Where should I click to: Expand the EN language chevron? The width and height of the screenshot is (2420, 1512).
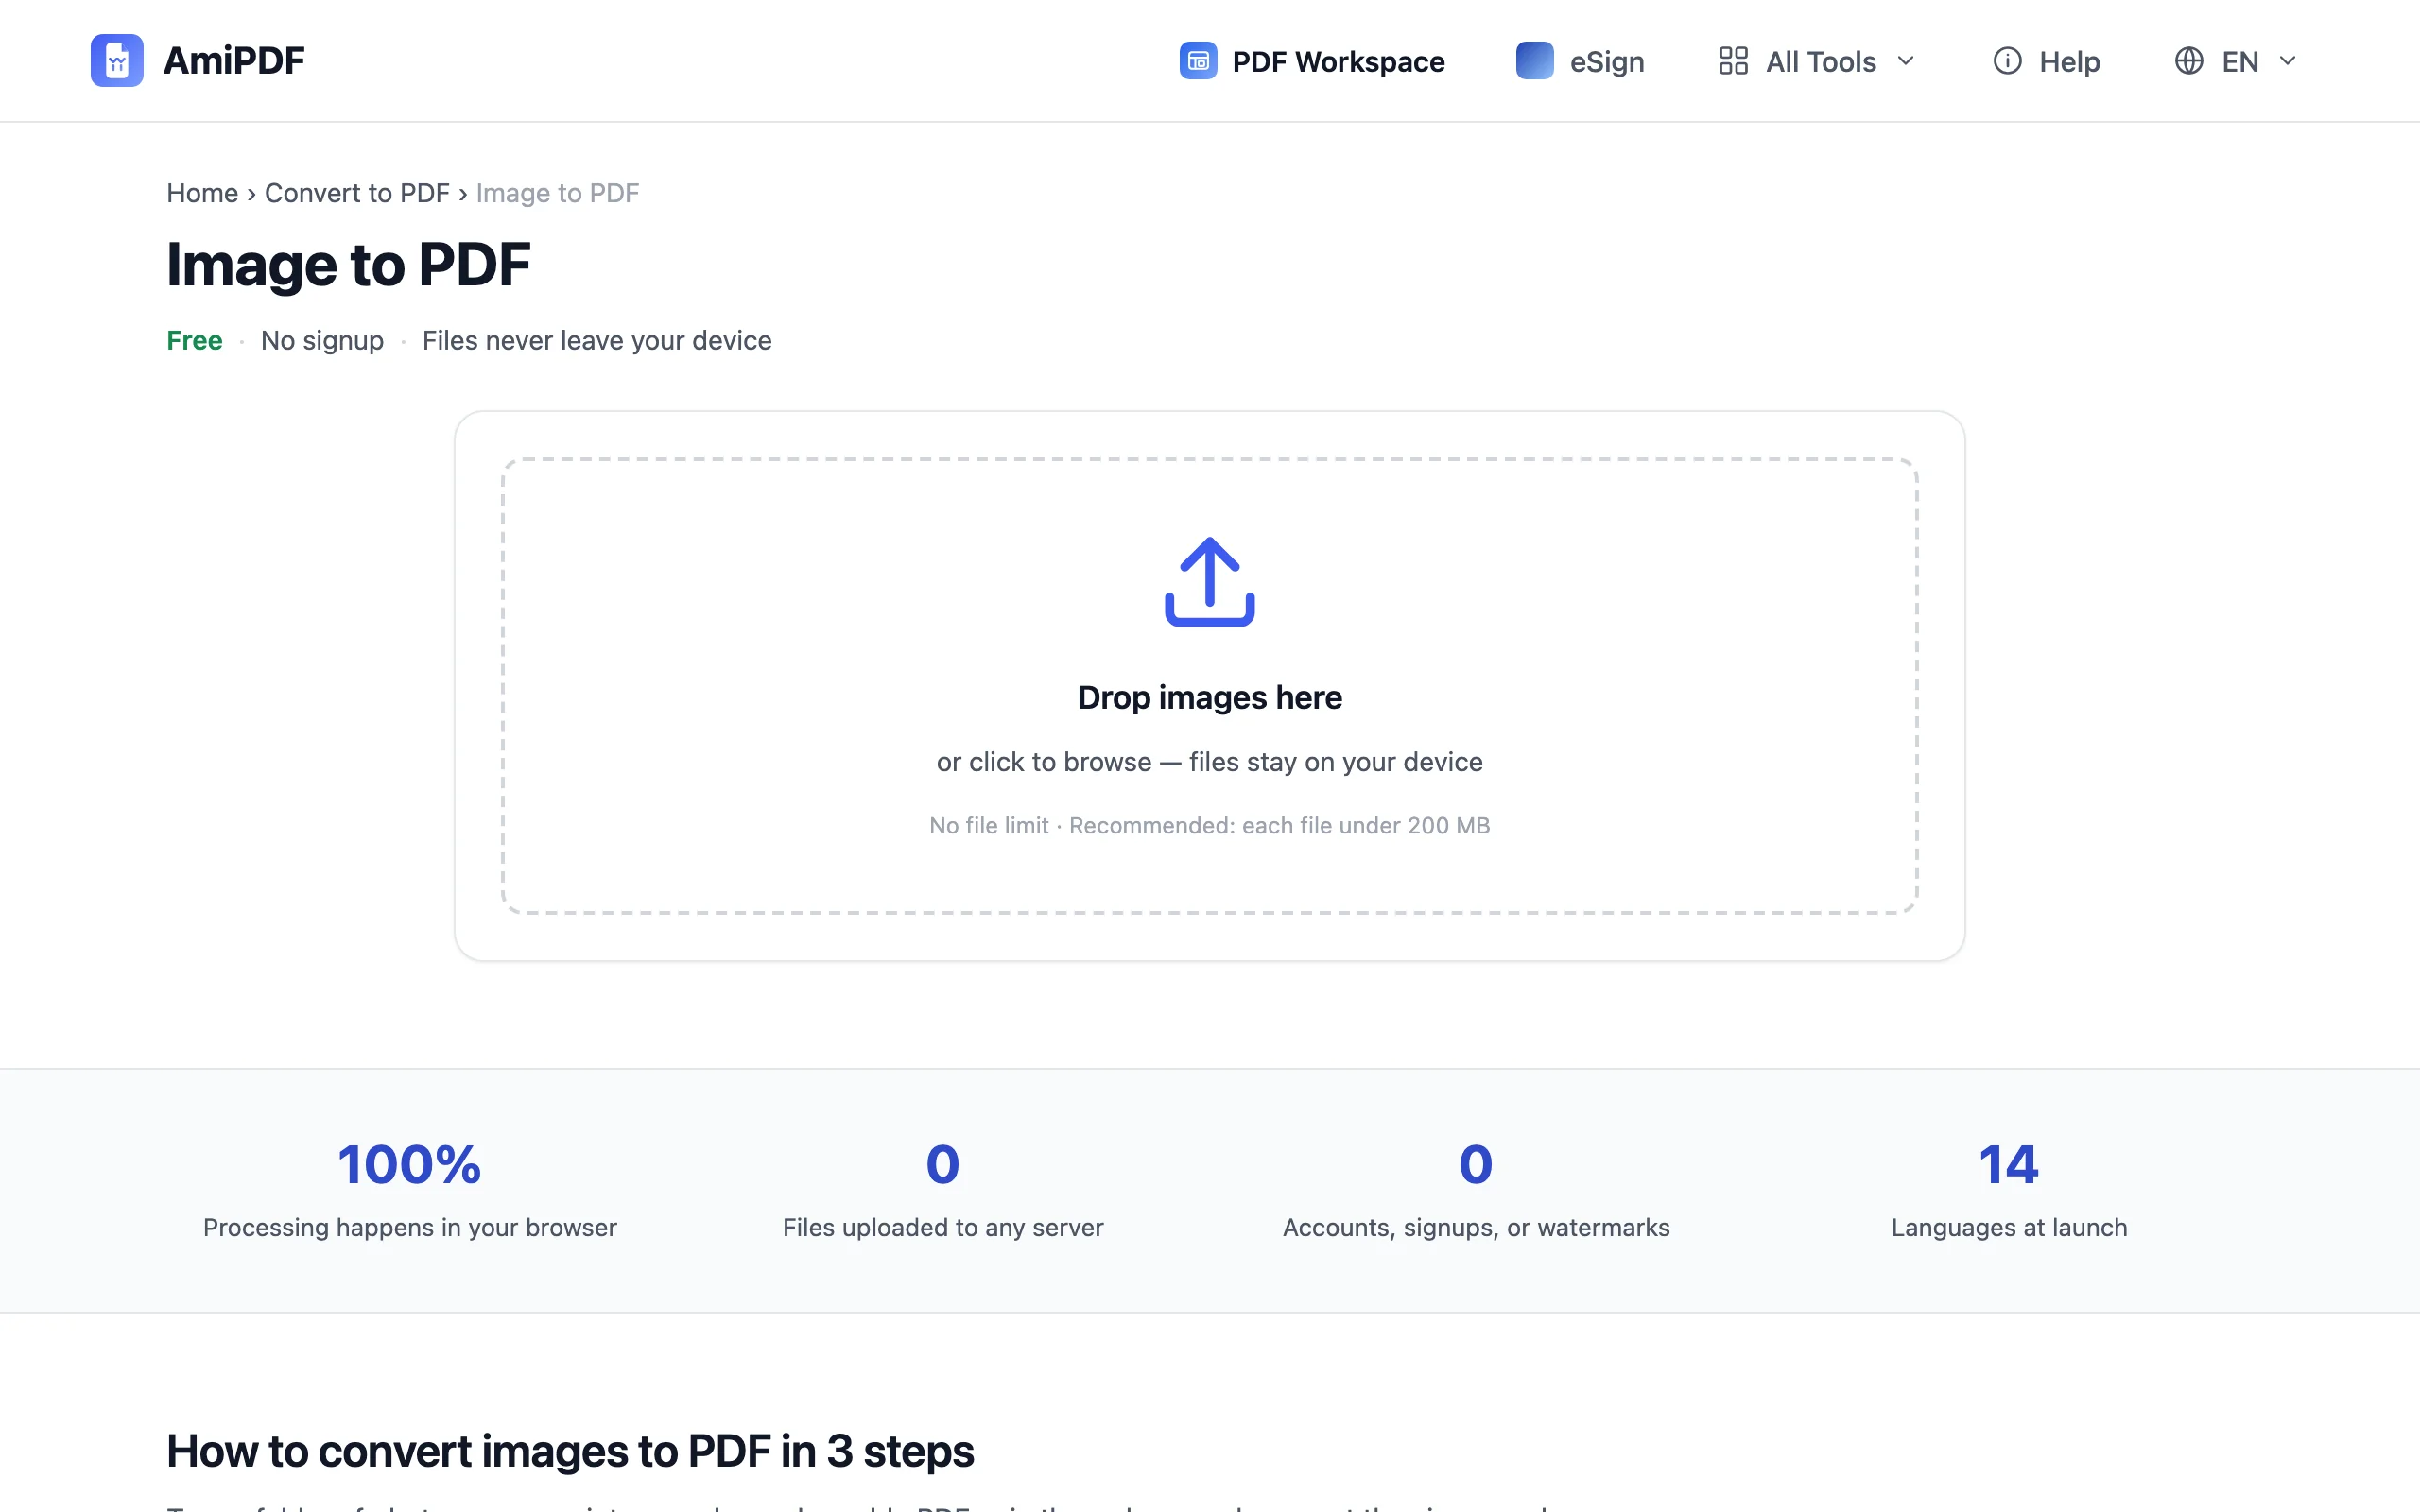[x=2287, y=61]
